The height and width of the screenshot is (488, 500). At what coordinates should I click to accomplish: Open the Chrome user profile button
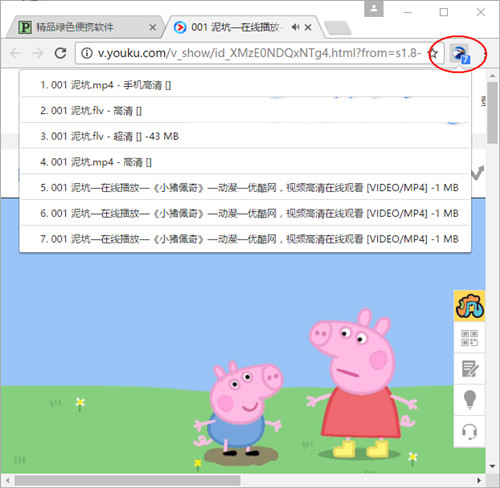[374, 9]
